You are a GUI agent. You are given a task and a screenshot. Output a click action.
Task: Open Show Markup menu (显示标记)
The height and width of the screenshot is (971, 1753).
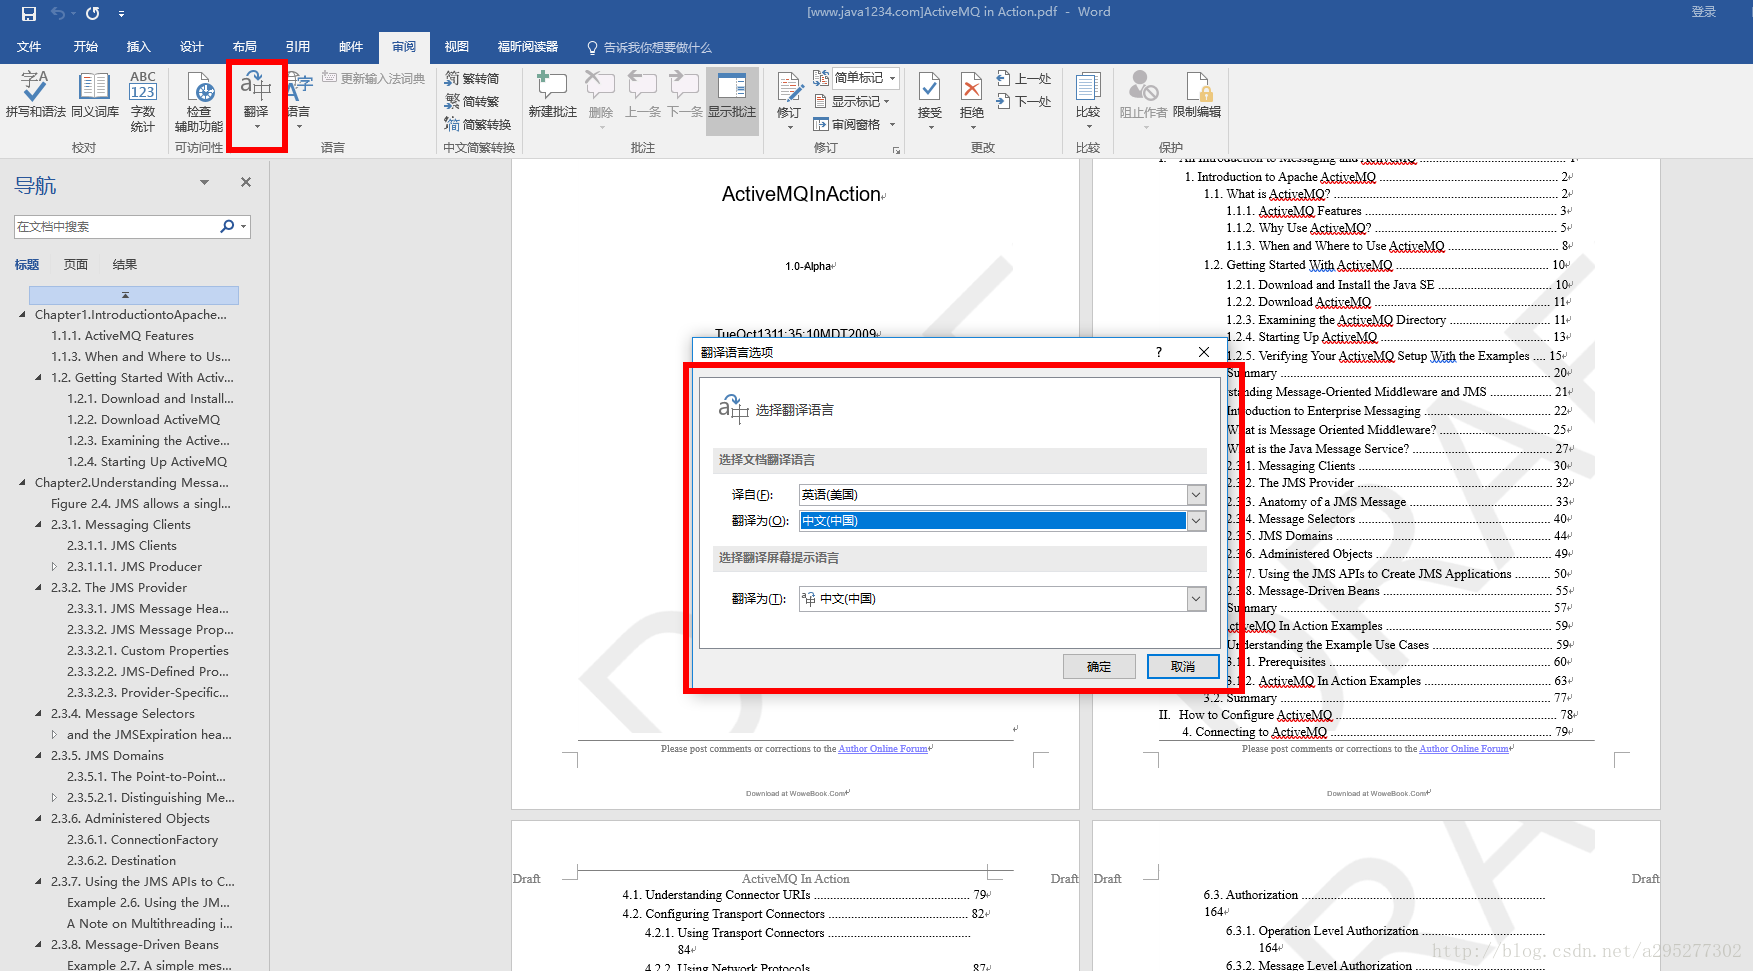[x=851, y=101]
